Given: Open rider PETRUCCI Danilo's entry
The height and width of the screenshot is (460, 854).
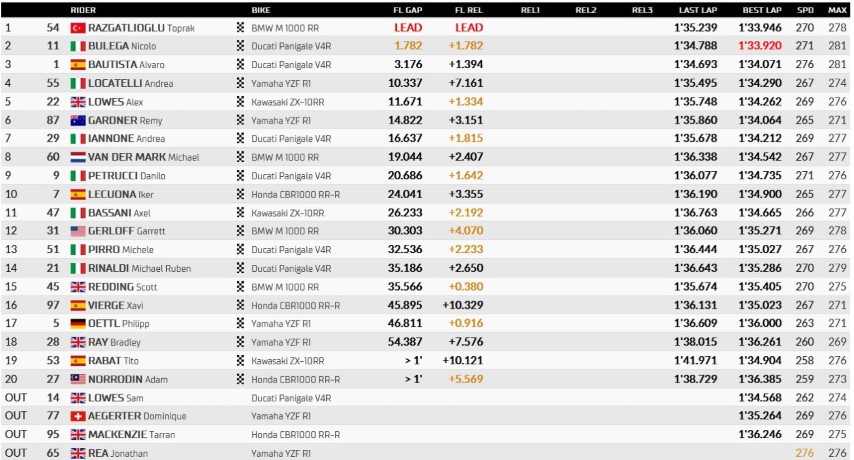Looking at the screenshot, I should click(x=126, y=176).
